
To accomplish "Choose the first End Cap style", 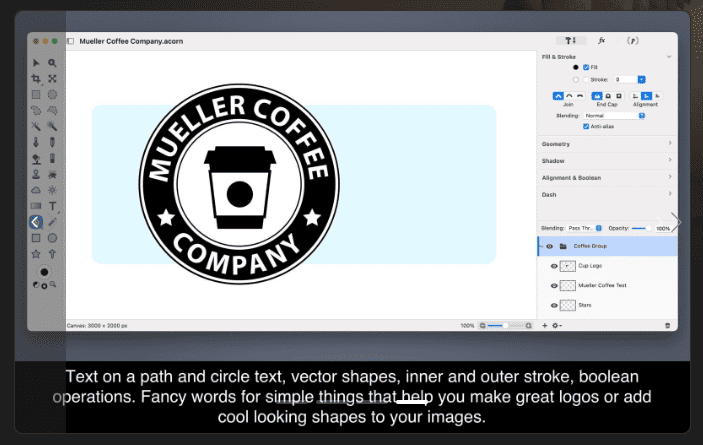I will coord(597,96).
